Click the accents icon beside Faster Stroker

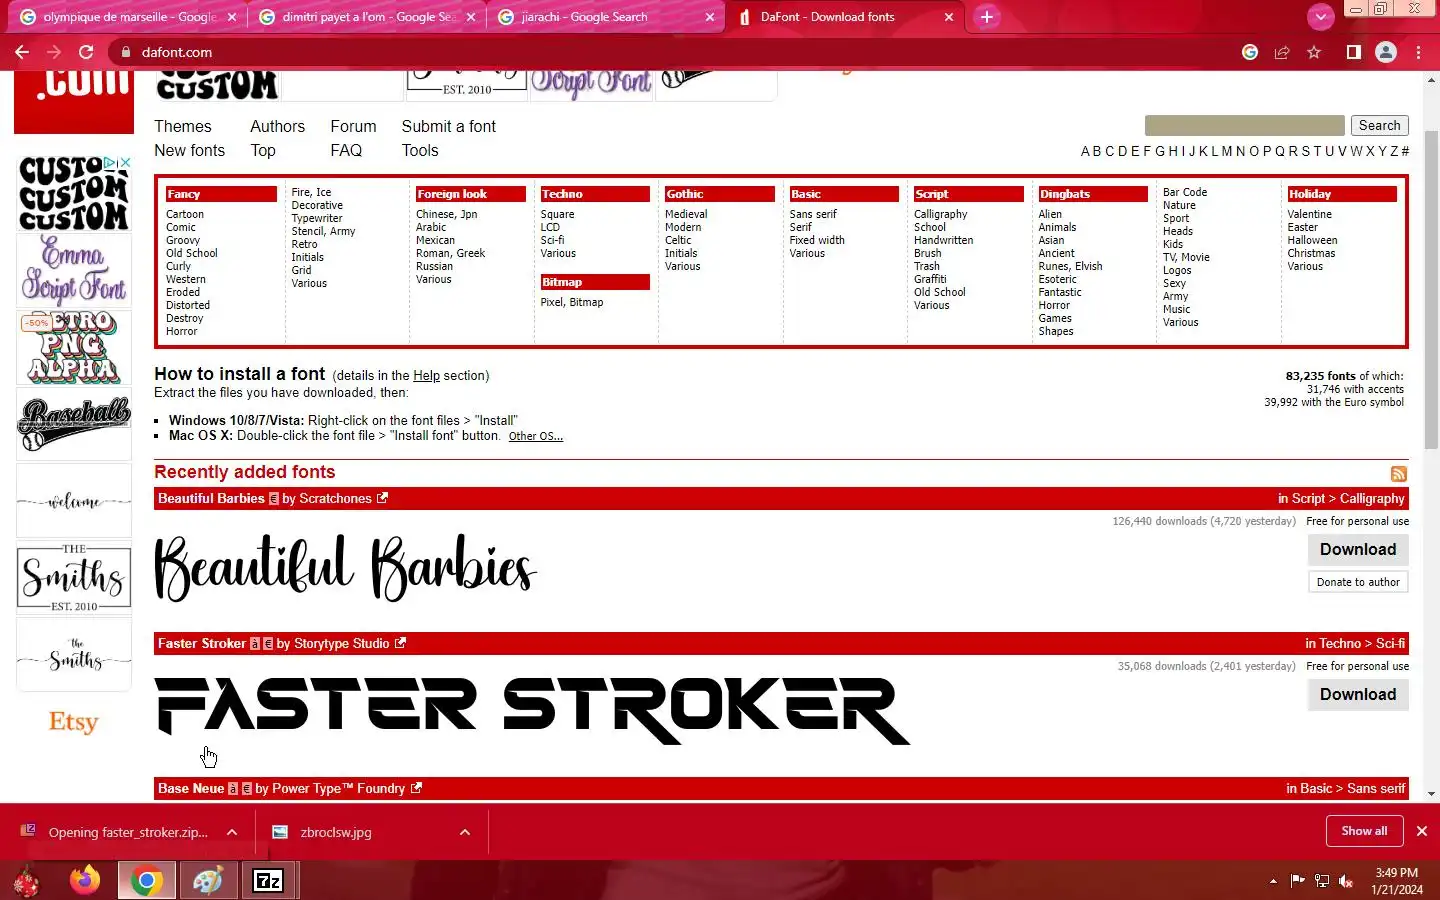(255, 644)
